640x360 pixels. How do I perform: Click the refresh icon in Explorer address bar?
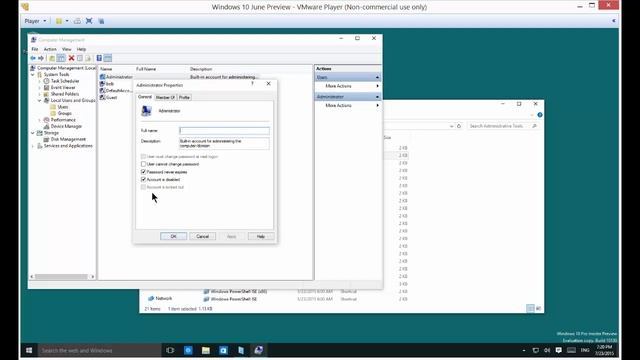point(459,126)
